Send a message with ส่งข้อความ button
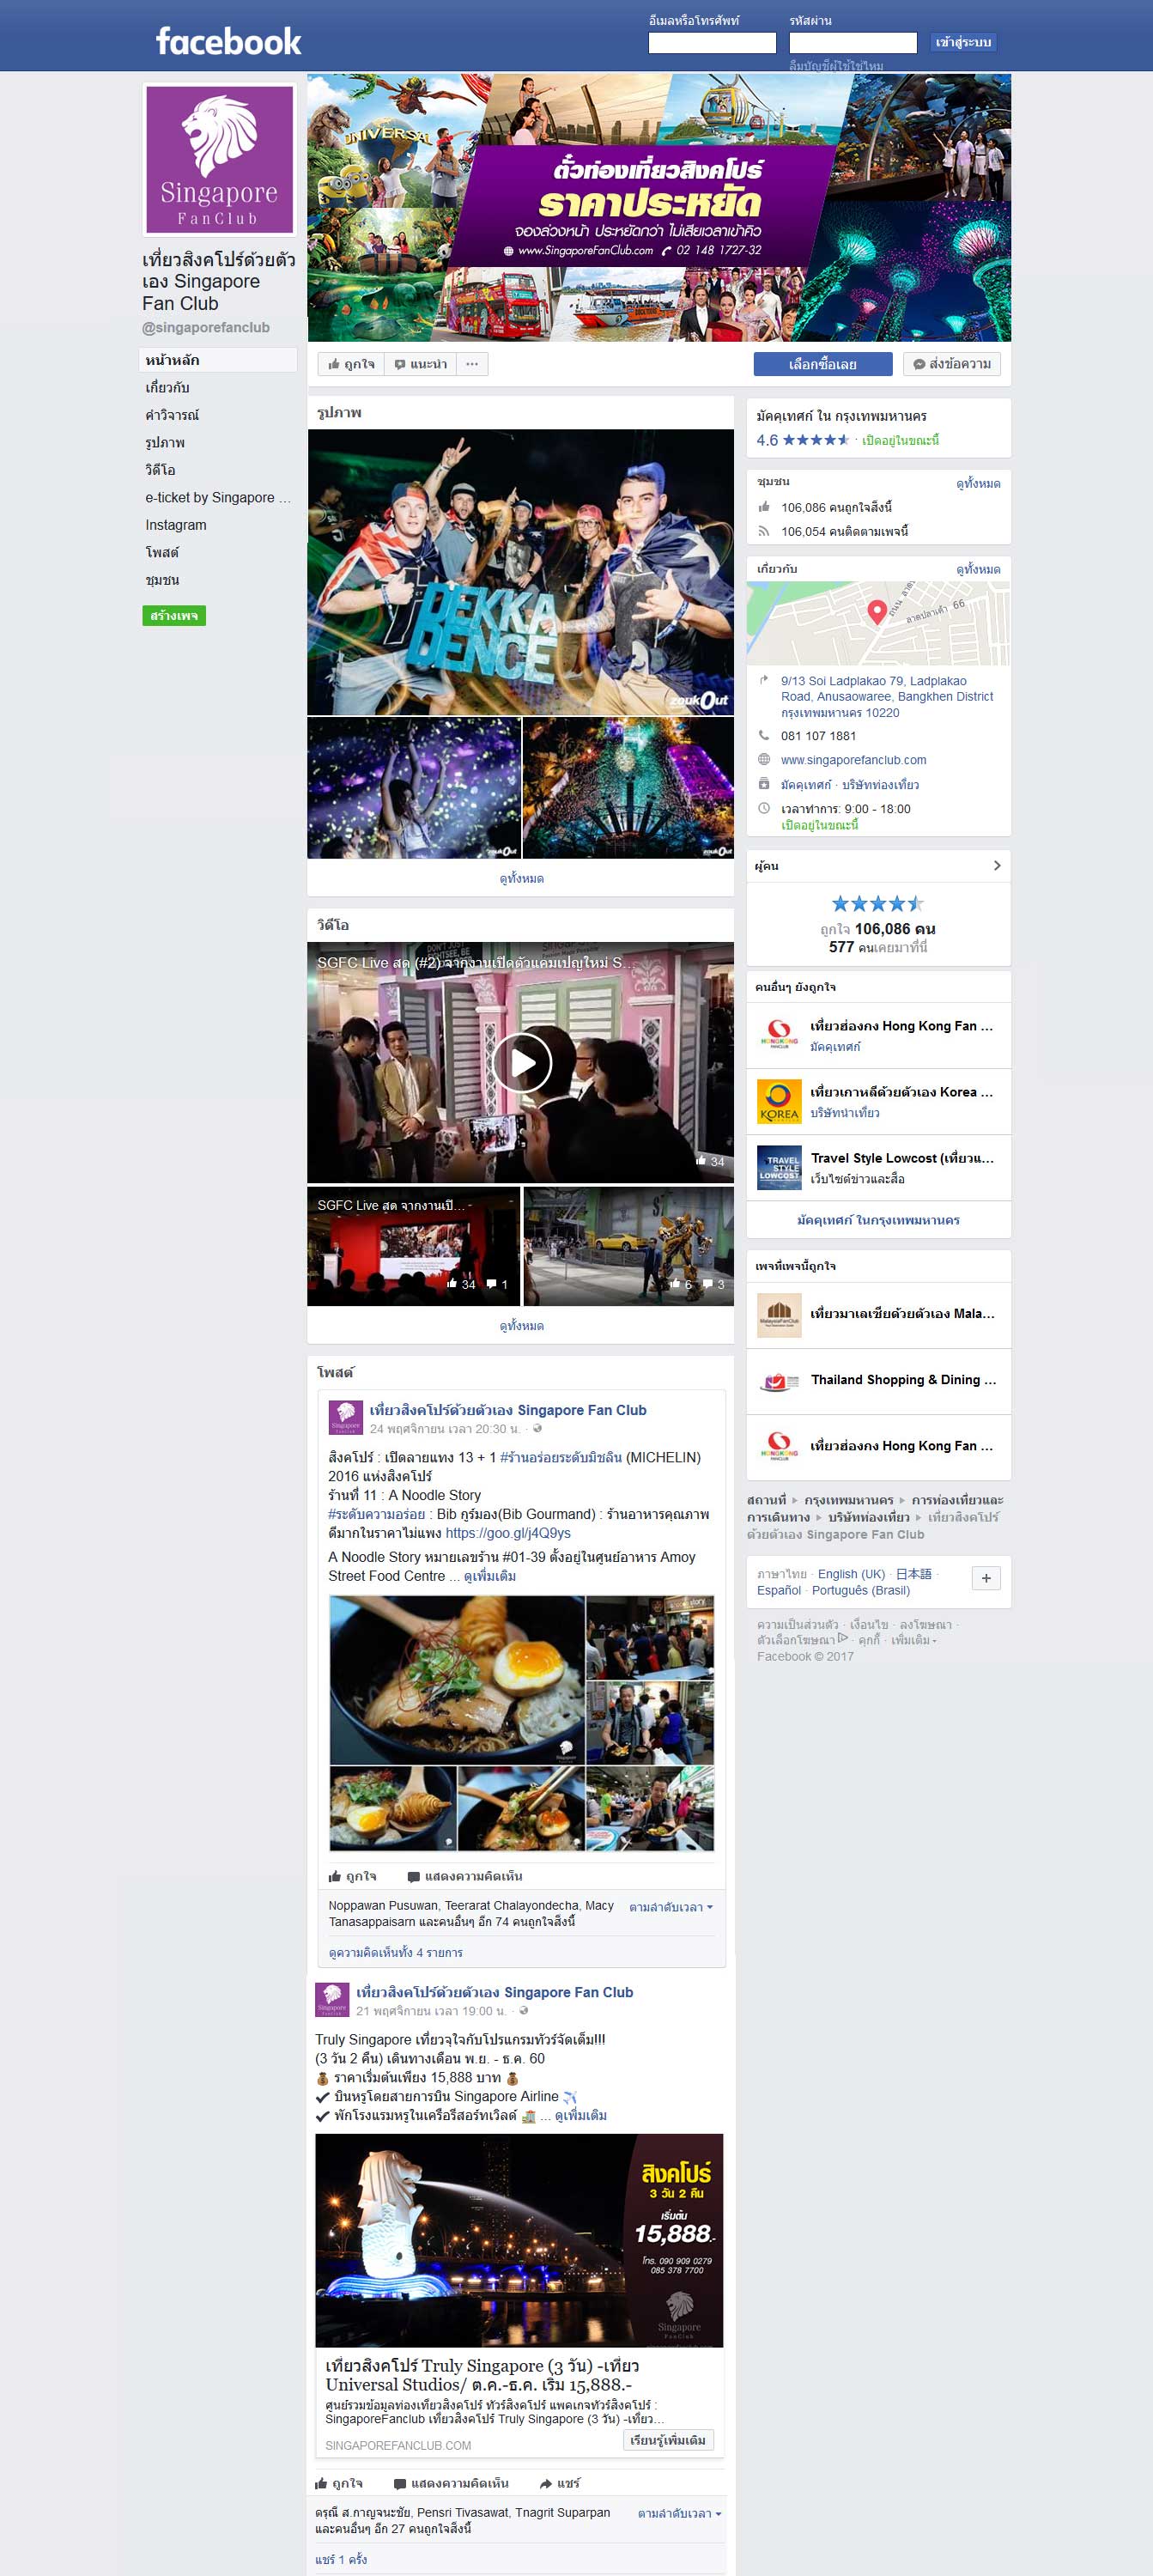The height and width of the screenshot is (2576, 1153). tap(952, 364)
